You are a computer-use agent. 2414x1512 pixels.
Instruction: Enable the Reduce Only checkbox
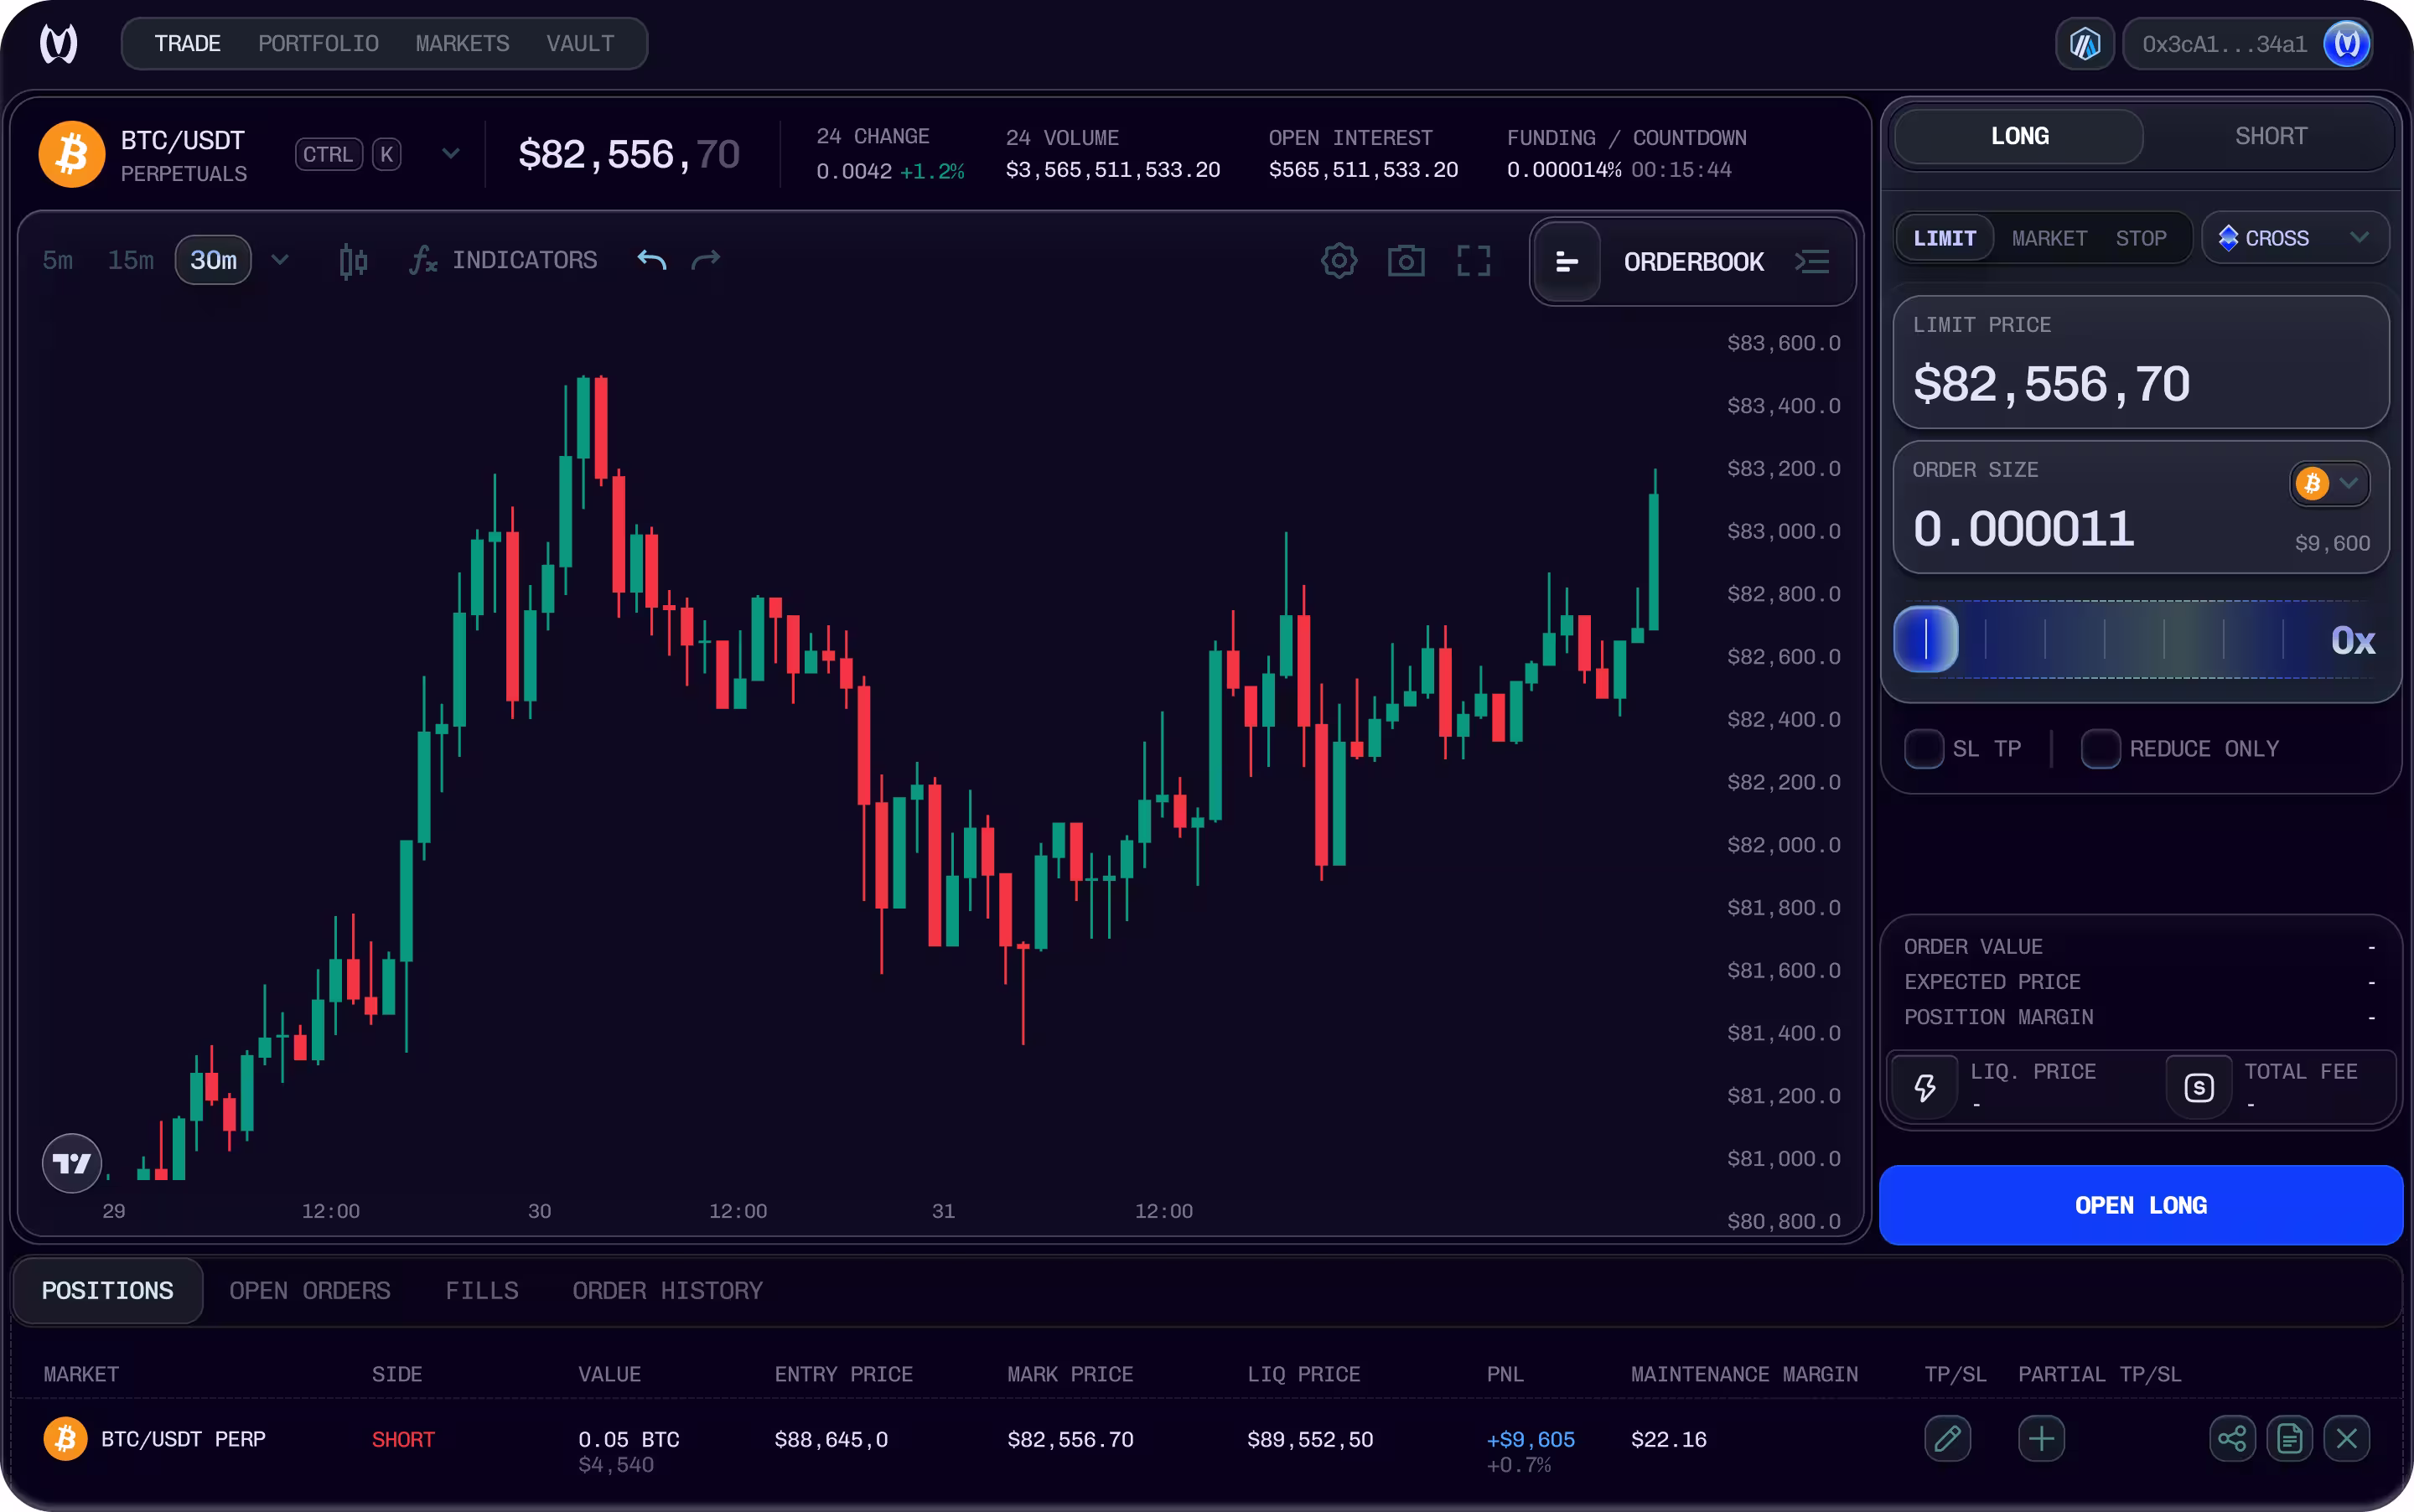pyautogui.click(x=2100, y=748)
